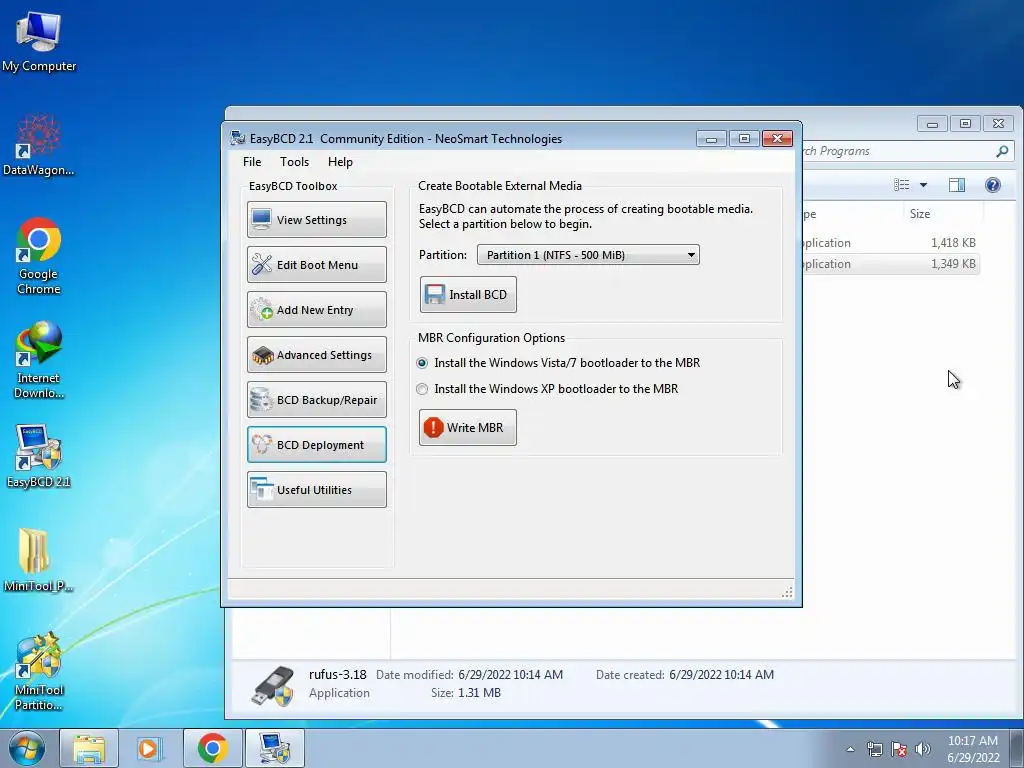Select the 1,349 KB file row
Screen dimensions: 1024x768
(891, 264)
